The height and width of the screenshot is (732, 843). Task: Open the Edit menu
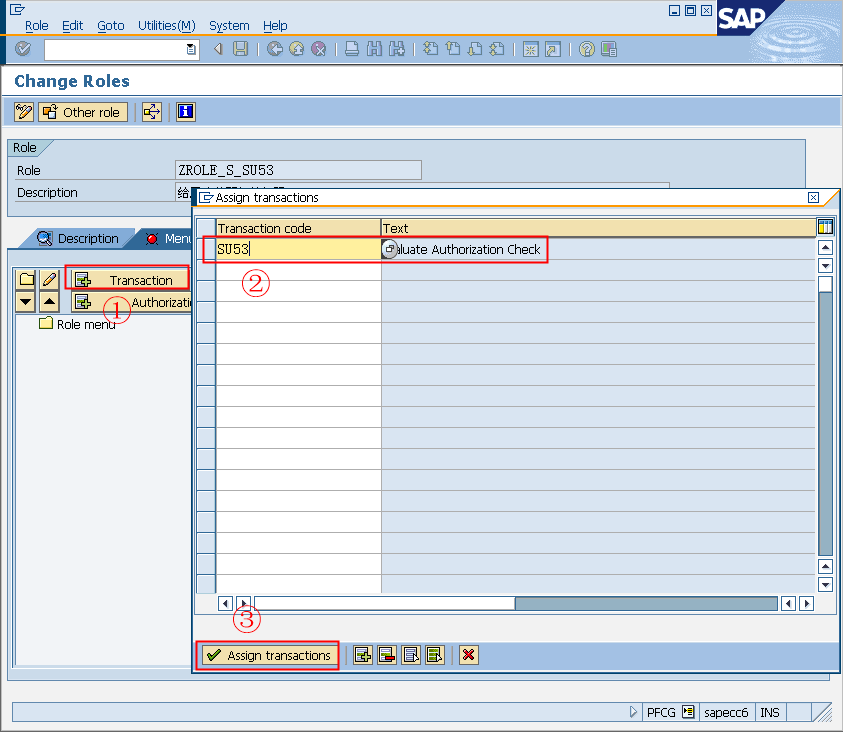click(73, 25)
